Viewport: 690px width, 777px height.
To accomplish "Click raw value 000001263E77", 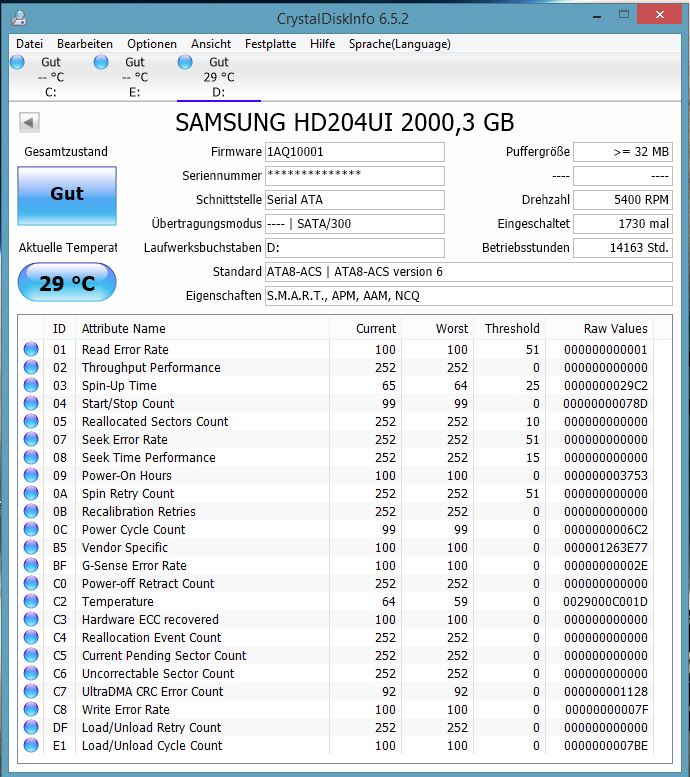I will (606, 548).
